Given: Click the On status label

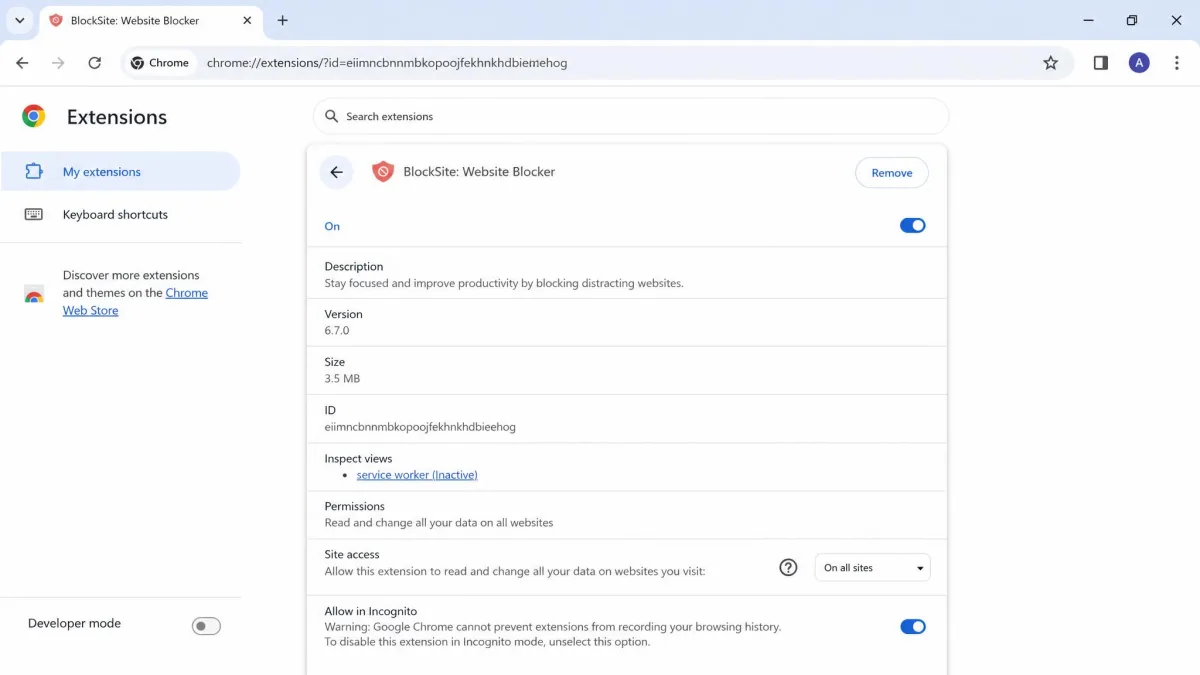Looking at the screenshot, I should tap(332, 227).
